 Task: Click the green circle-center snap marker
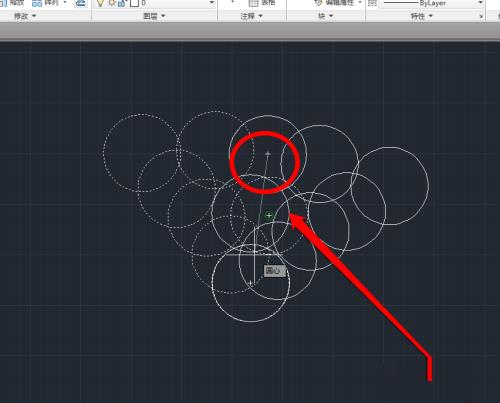point(269,215)
